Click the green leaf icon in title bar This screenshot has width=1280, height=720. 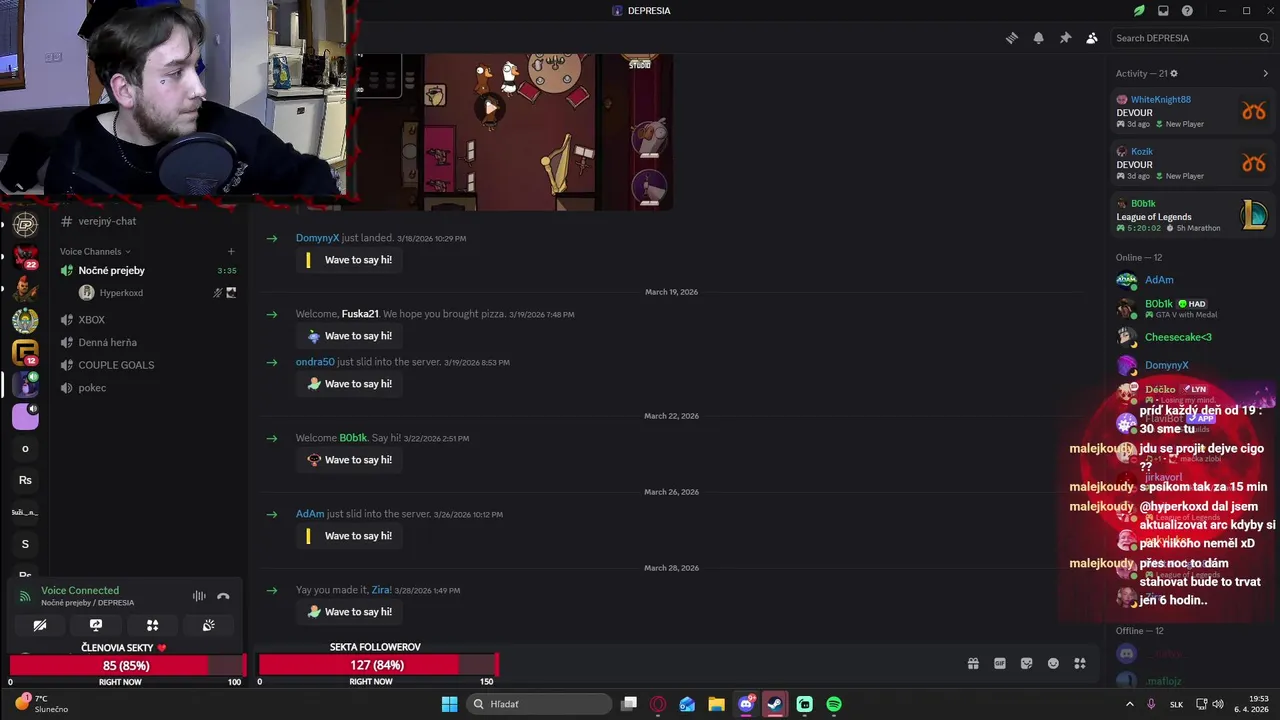pos(1139,11)
